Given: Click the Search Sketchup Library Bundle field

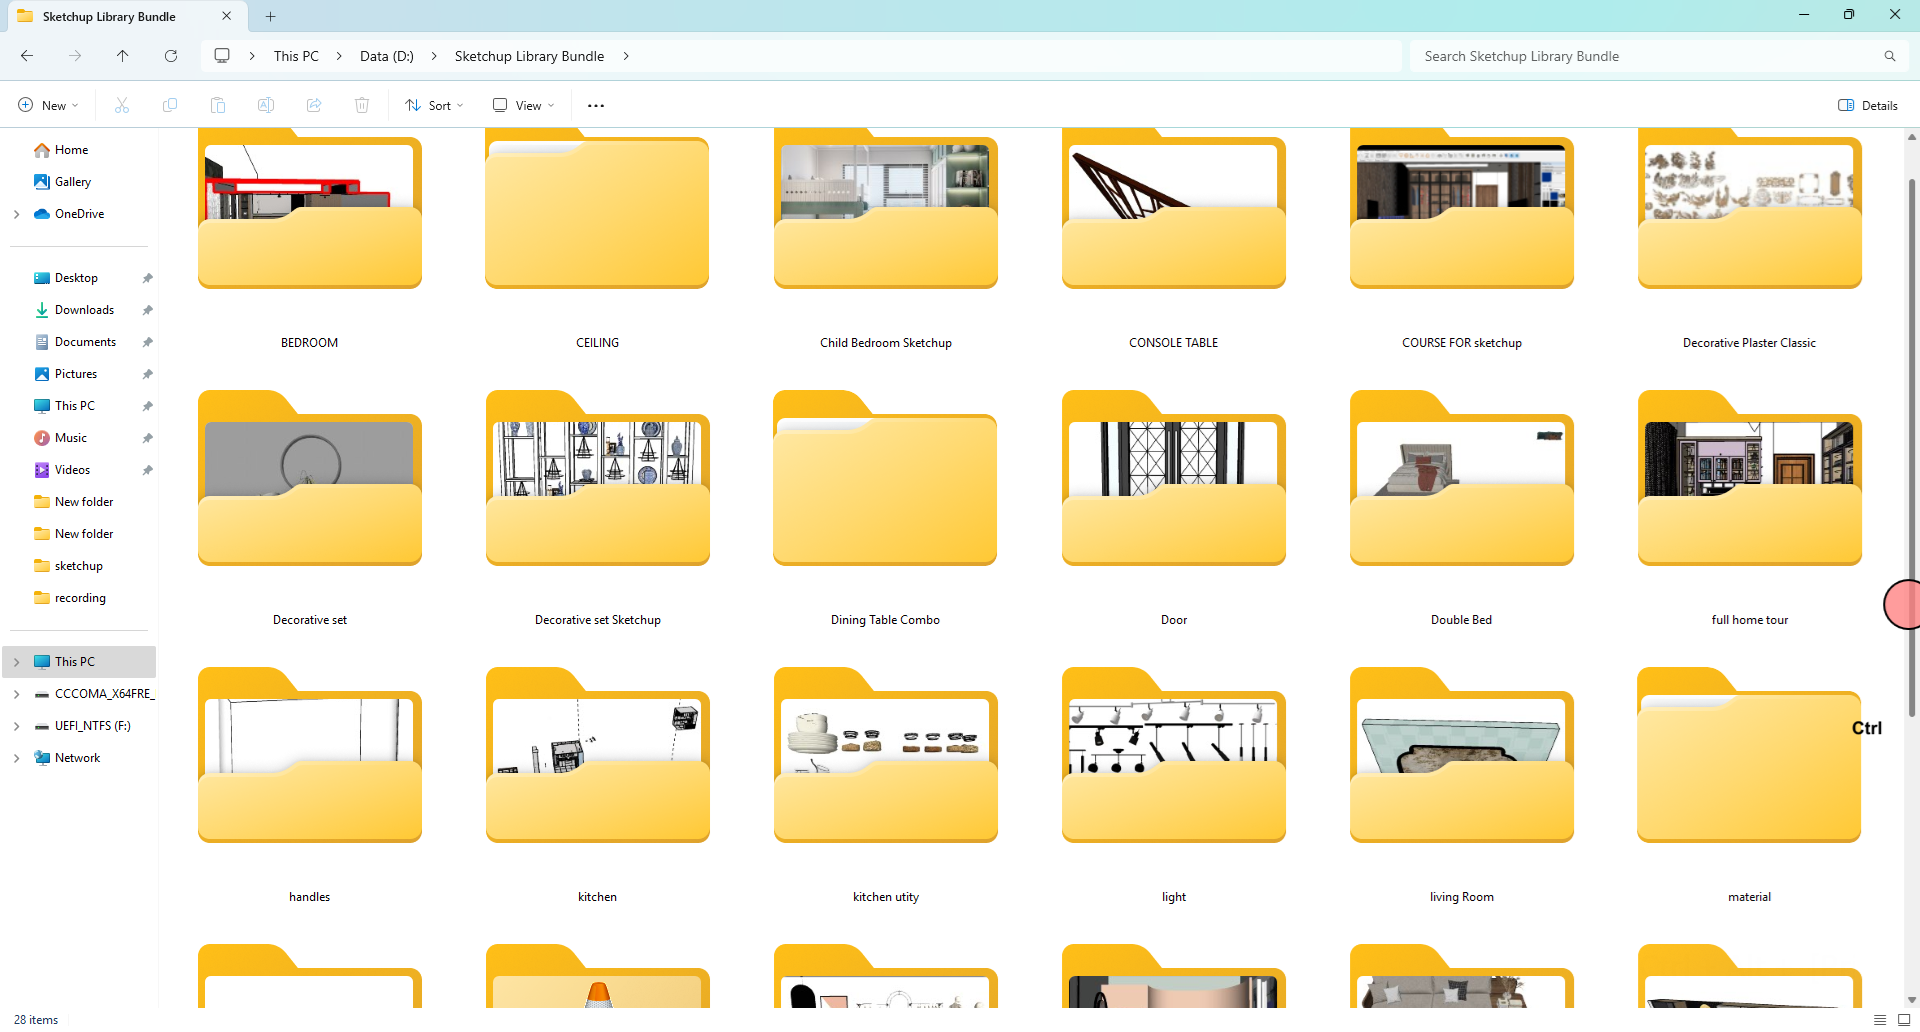Looking at the screenshot, I should point(1650,56).
